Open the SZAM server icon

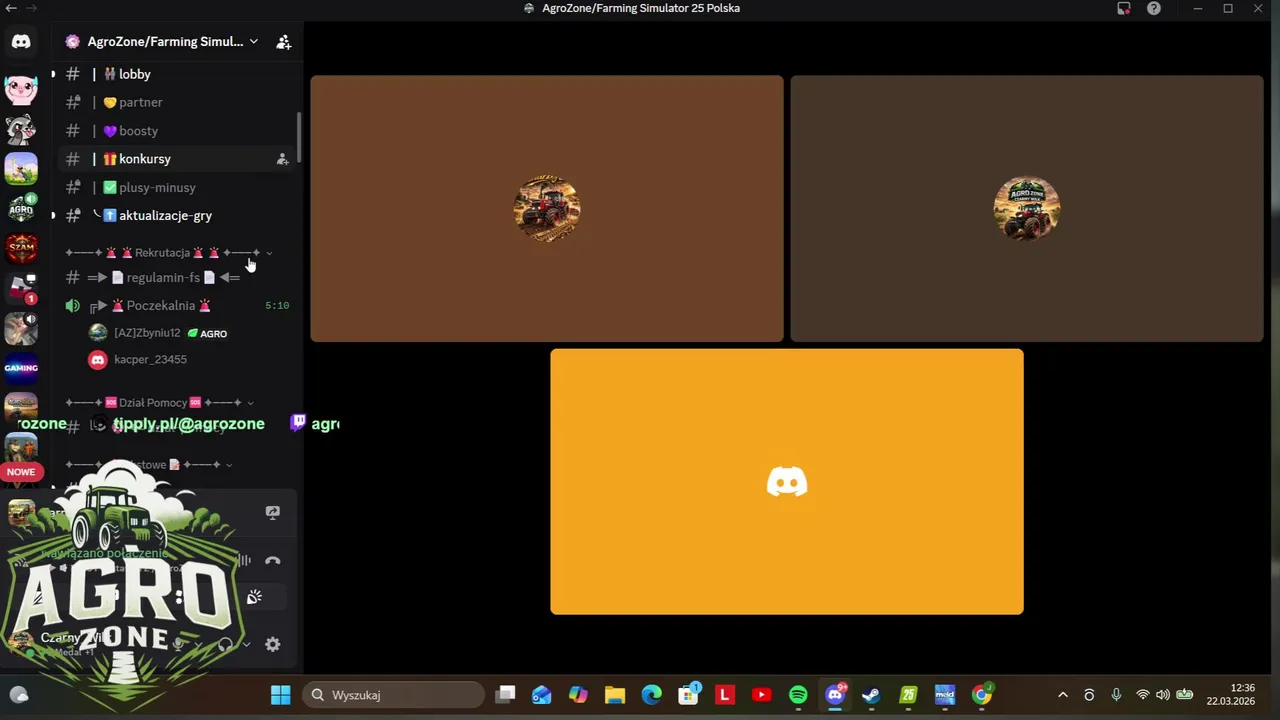click(x=21, y=248)
